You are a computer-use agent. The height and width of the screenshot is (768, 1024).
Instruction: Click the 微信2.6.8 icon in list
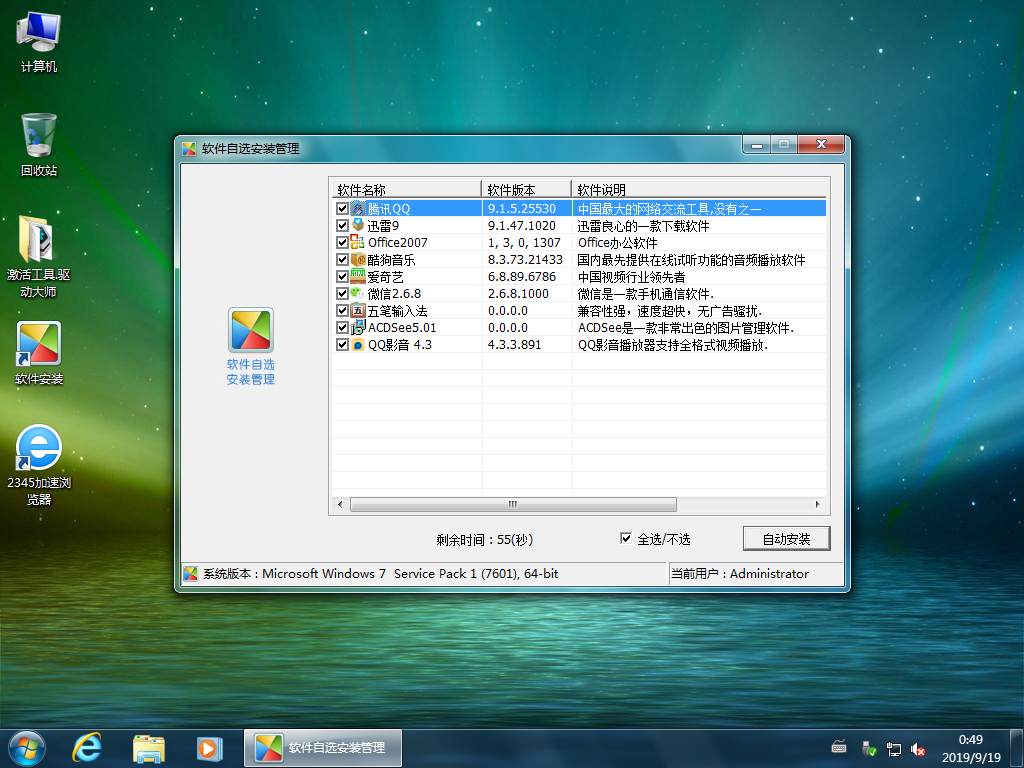(x=358, y=293)
